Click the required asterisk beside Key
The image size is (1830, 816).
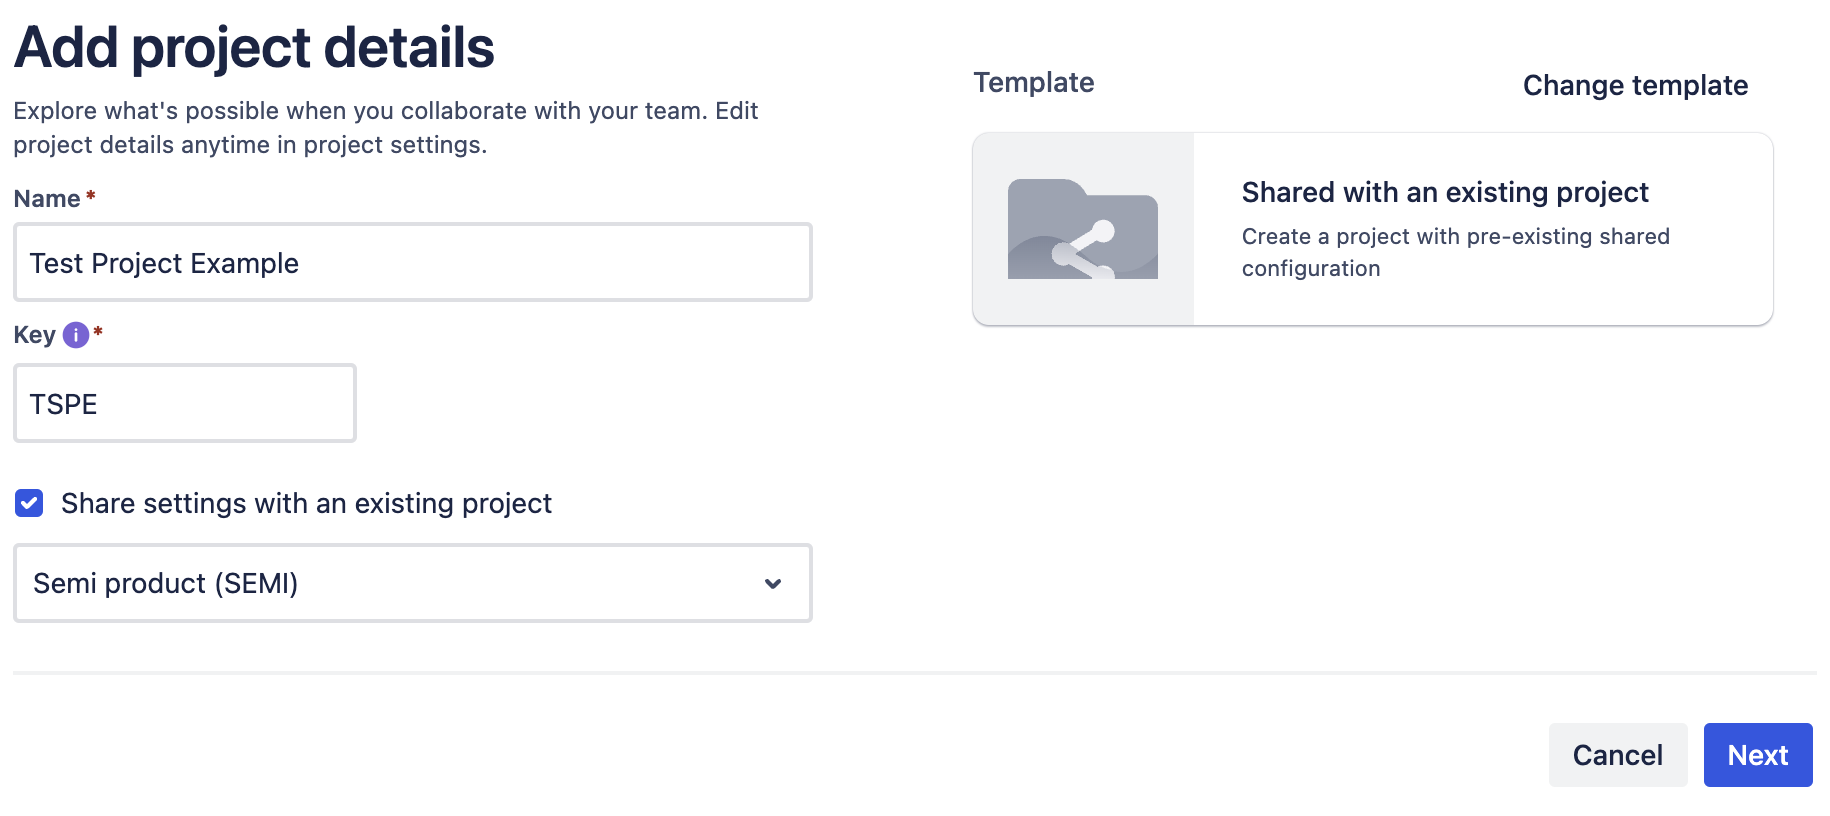[98, 332]
